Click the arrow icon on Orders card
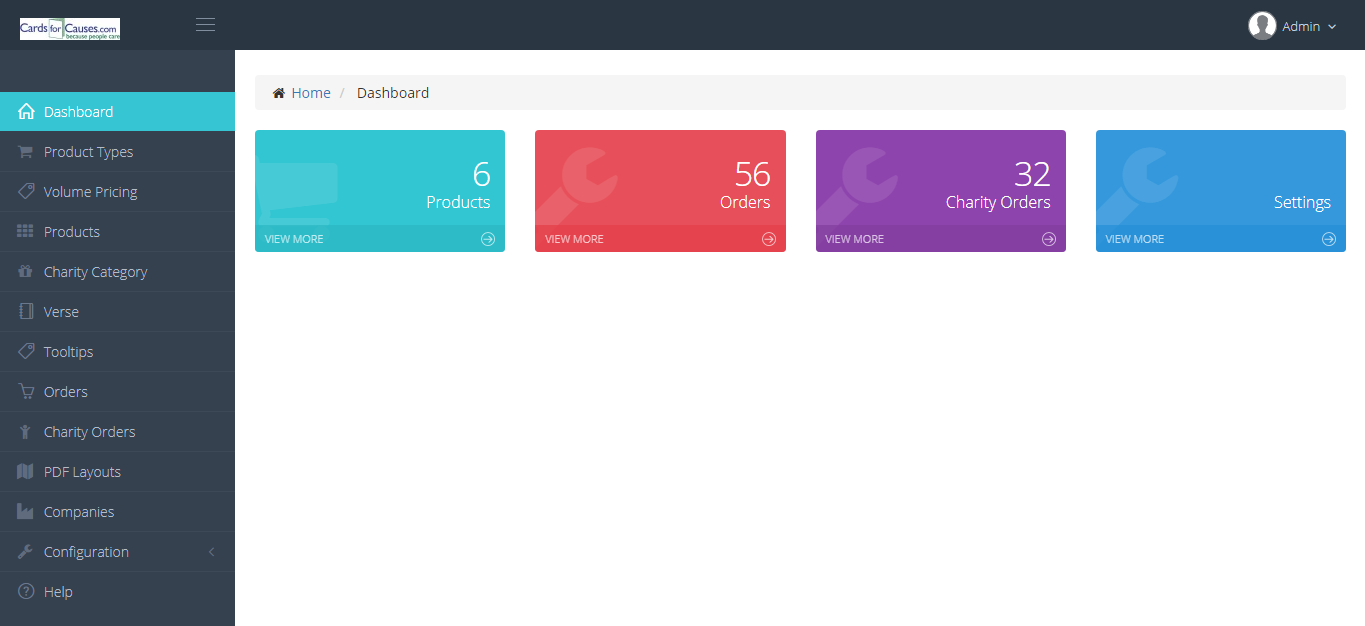Viewport: 1365px width, 626px height. point(769,239)
